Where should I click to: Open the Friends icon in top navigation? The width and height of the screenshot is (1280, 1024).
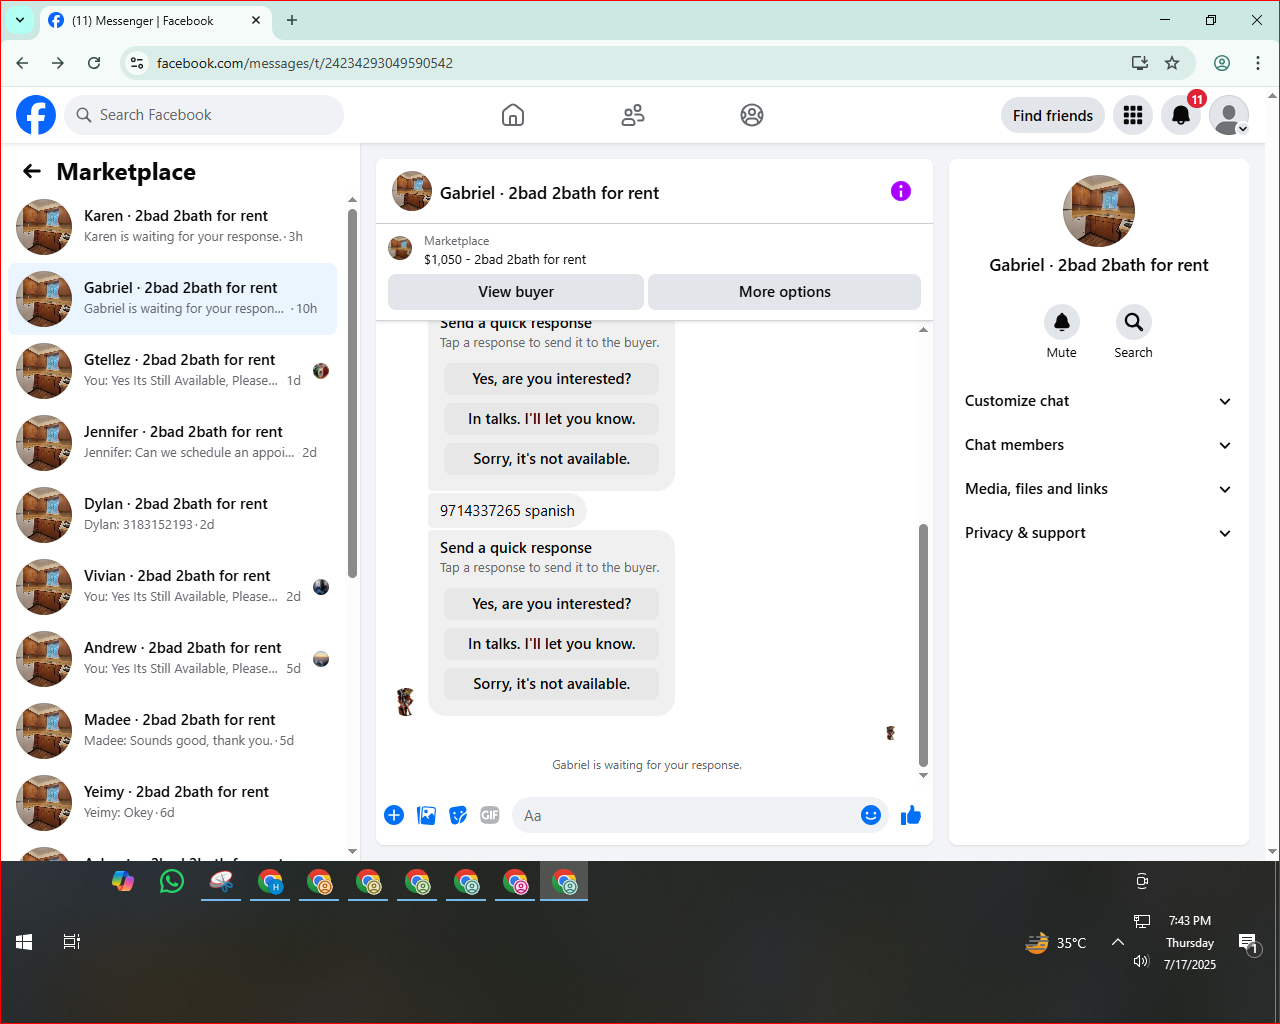(633, 115)
